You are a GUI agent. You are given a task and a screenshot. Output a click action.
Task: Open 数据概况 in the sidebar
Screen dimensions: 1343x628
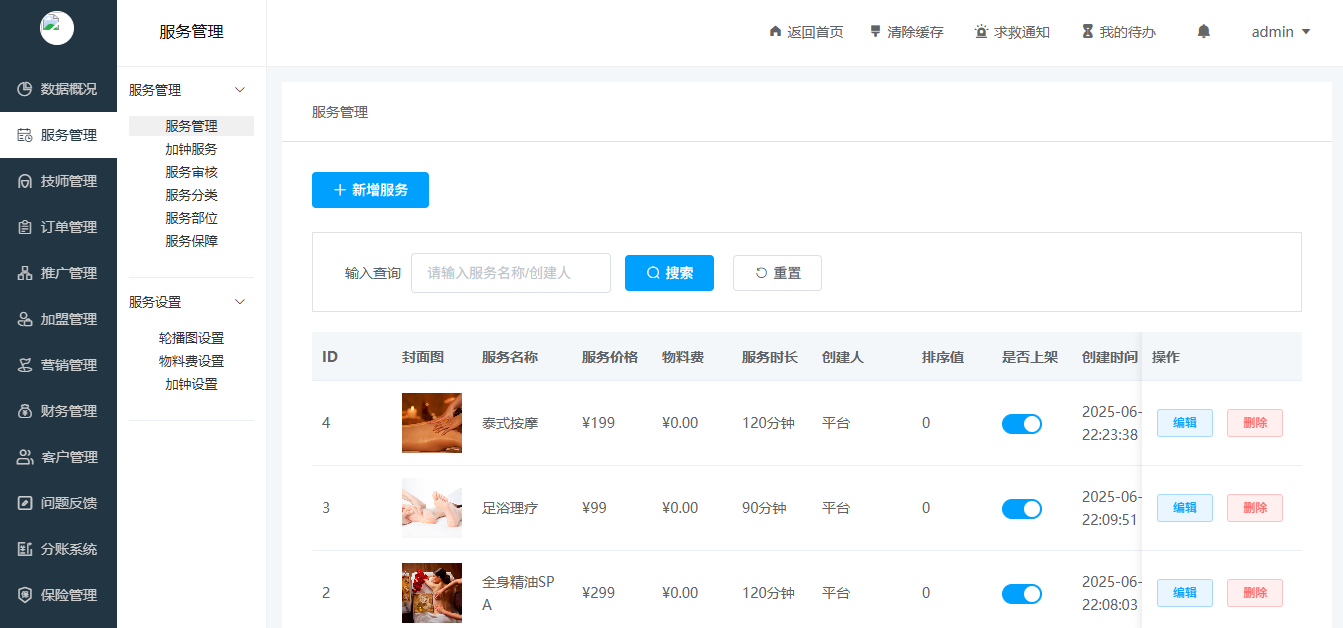[x=58, y=88]
